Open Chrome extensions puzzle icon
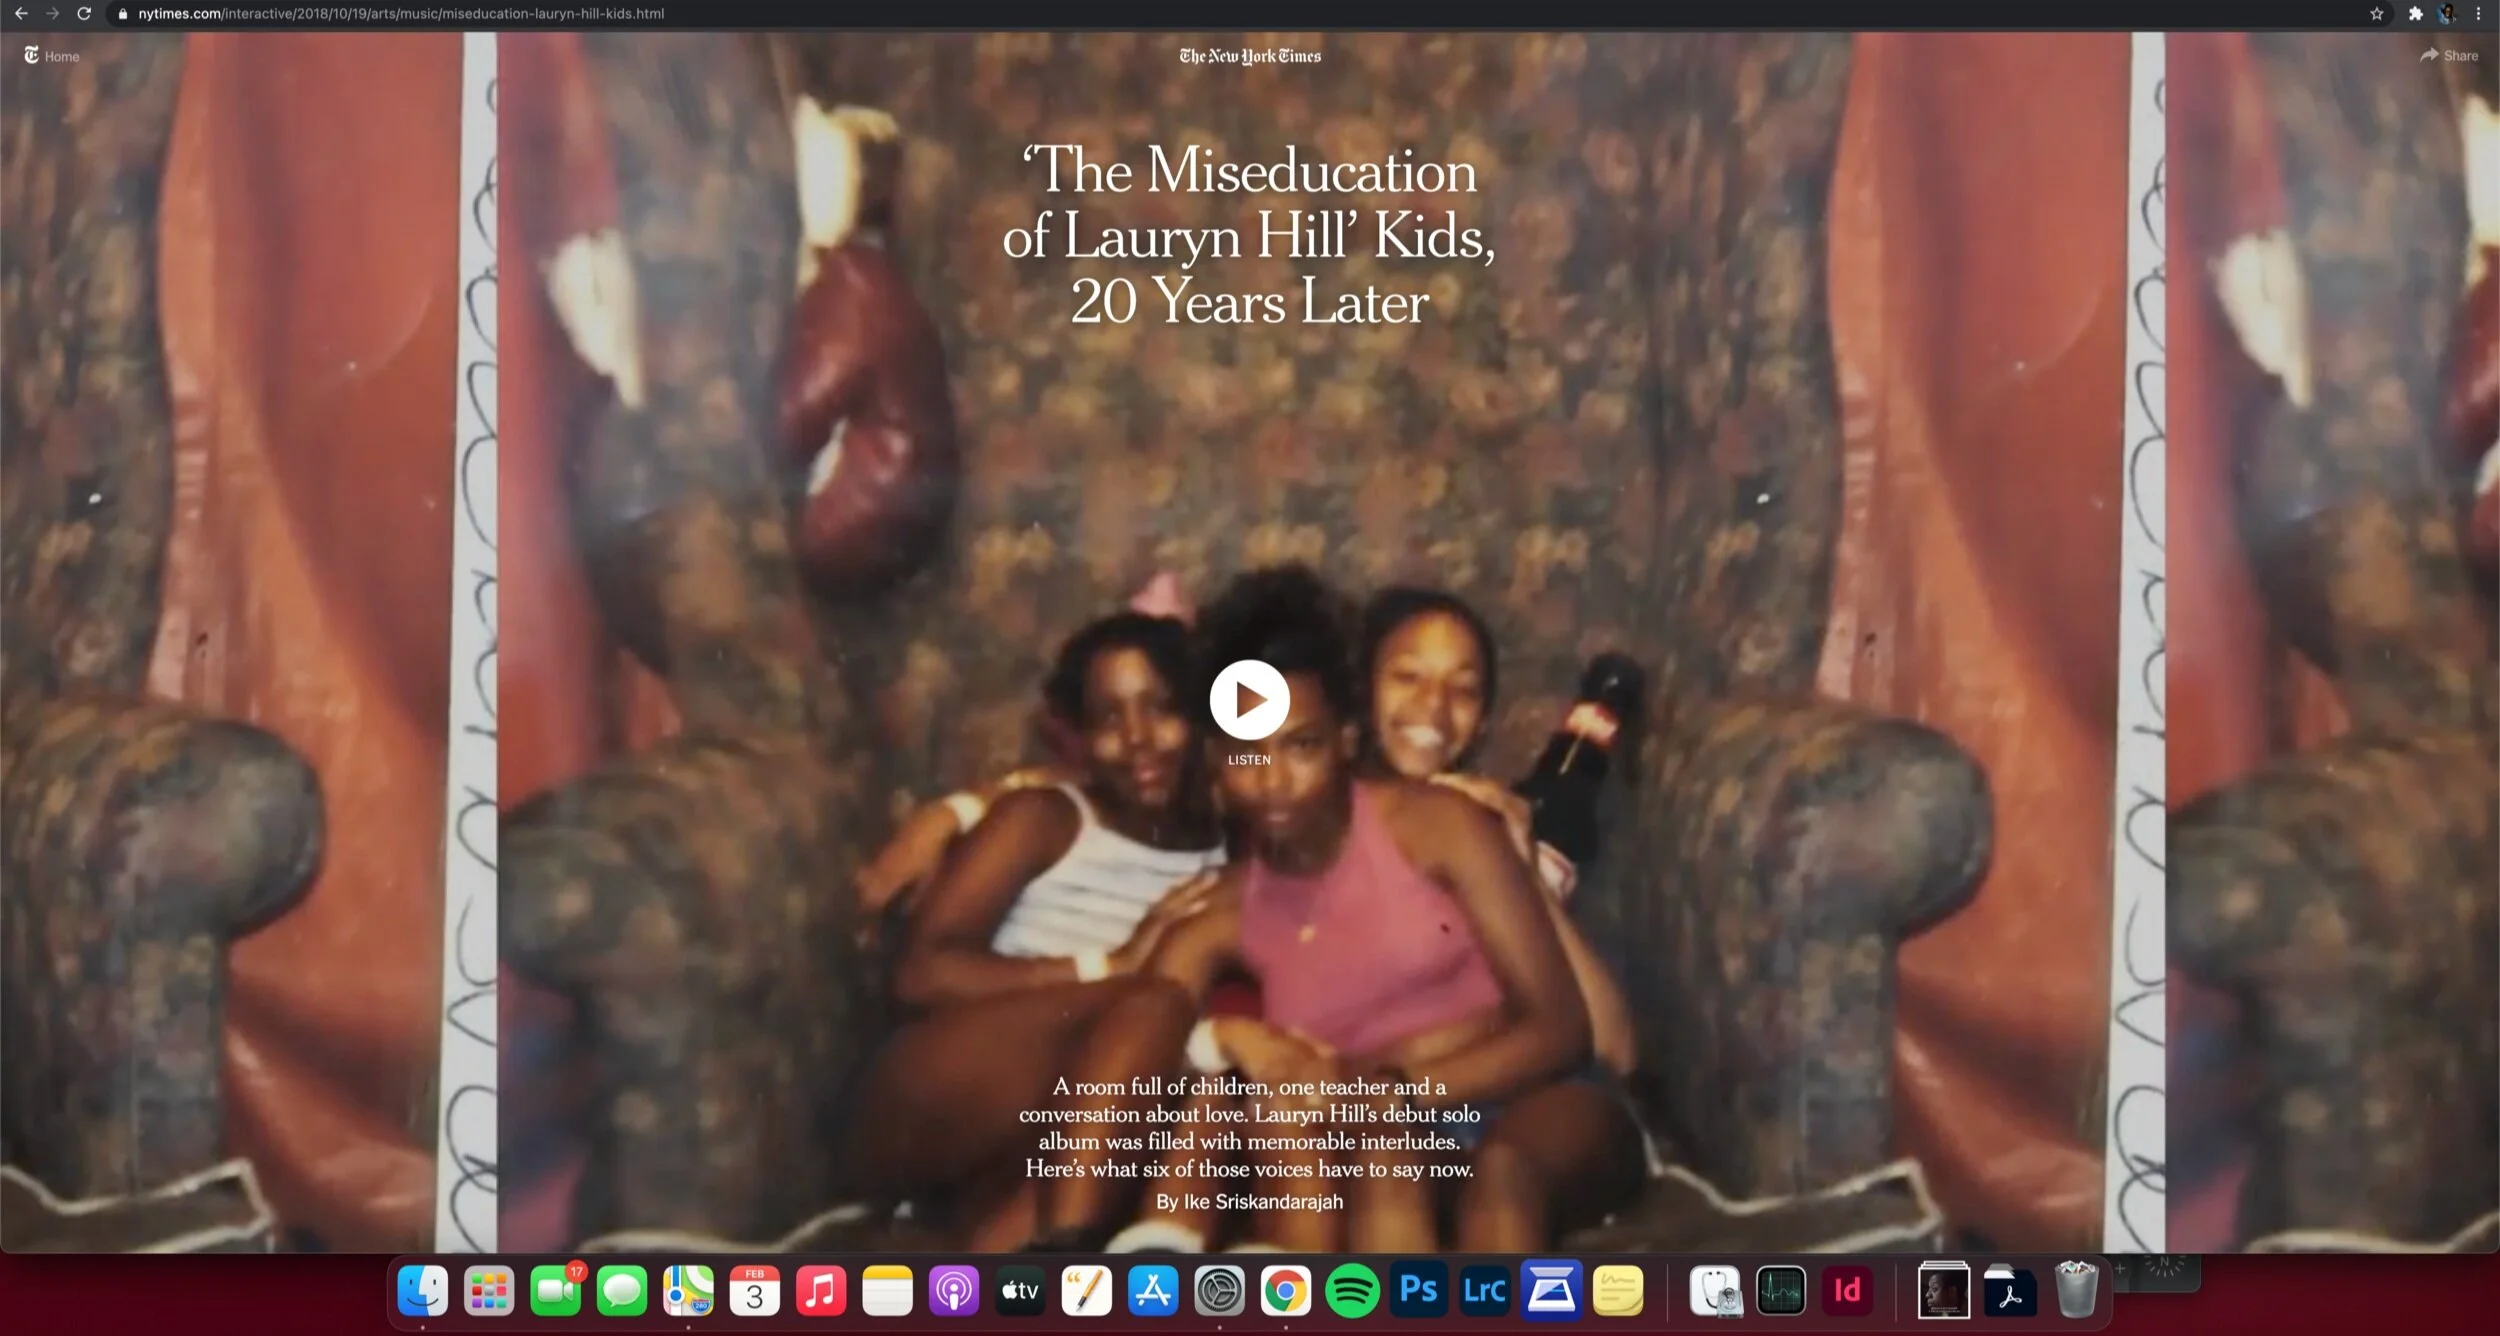2500x1336 pixels. click(2415, 14)
